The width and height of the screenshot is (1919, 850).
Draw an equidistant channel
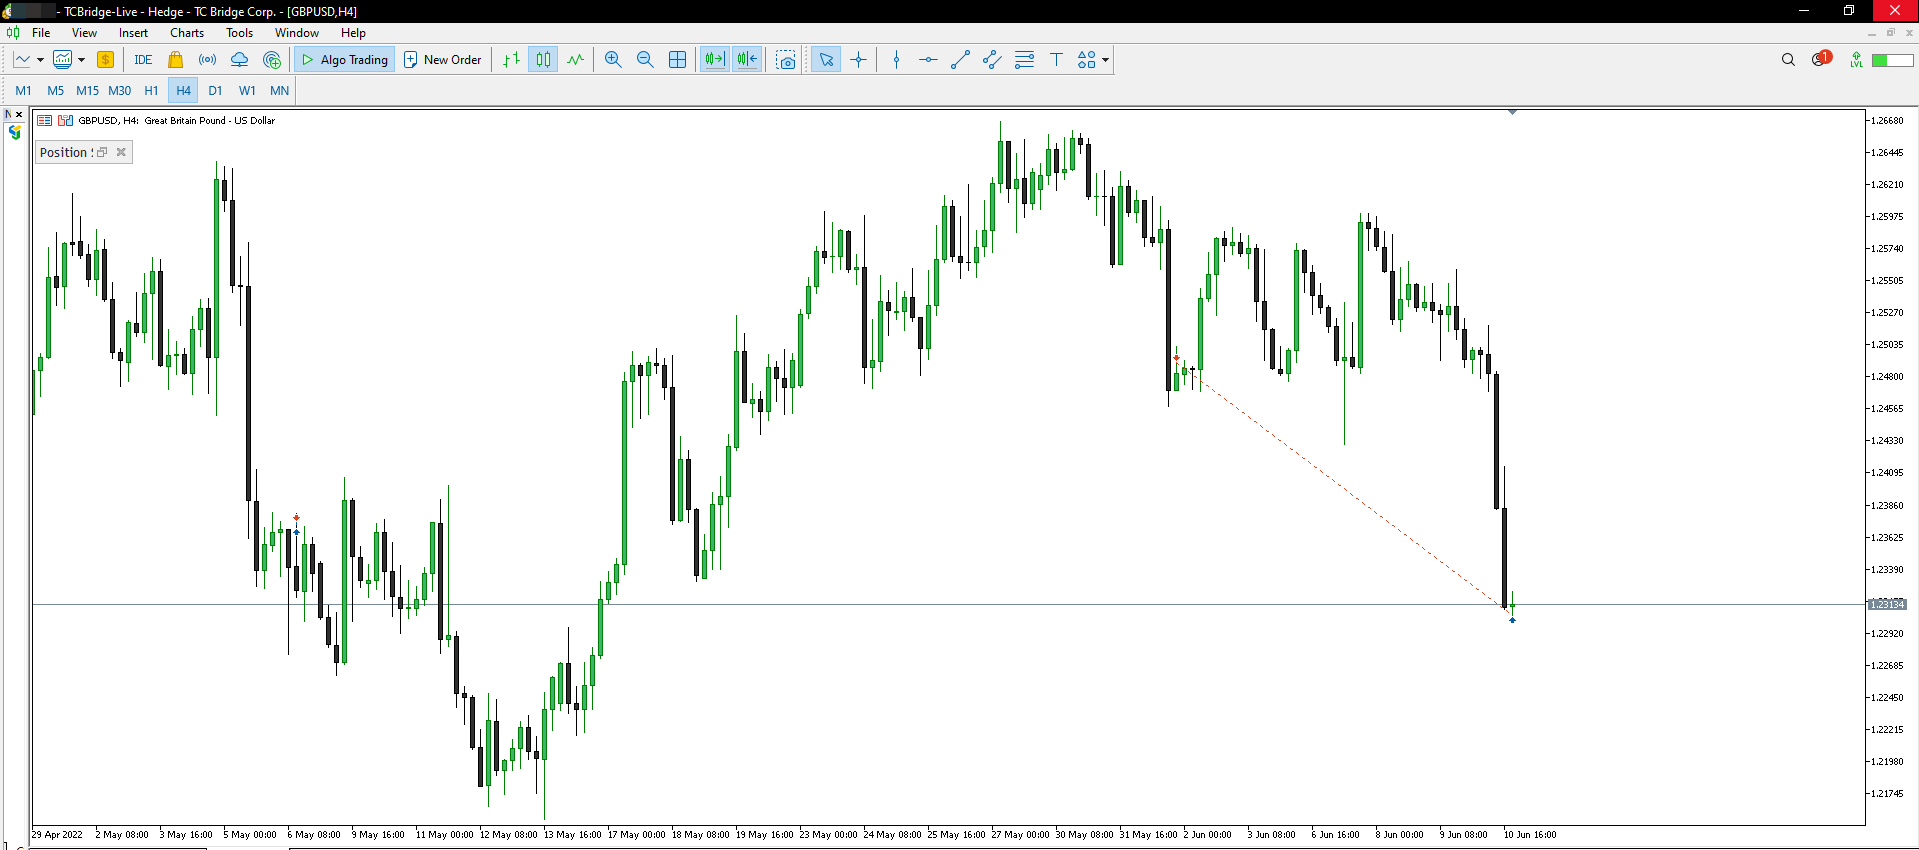pos(992,60)
